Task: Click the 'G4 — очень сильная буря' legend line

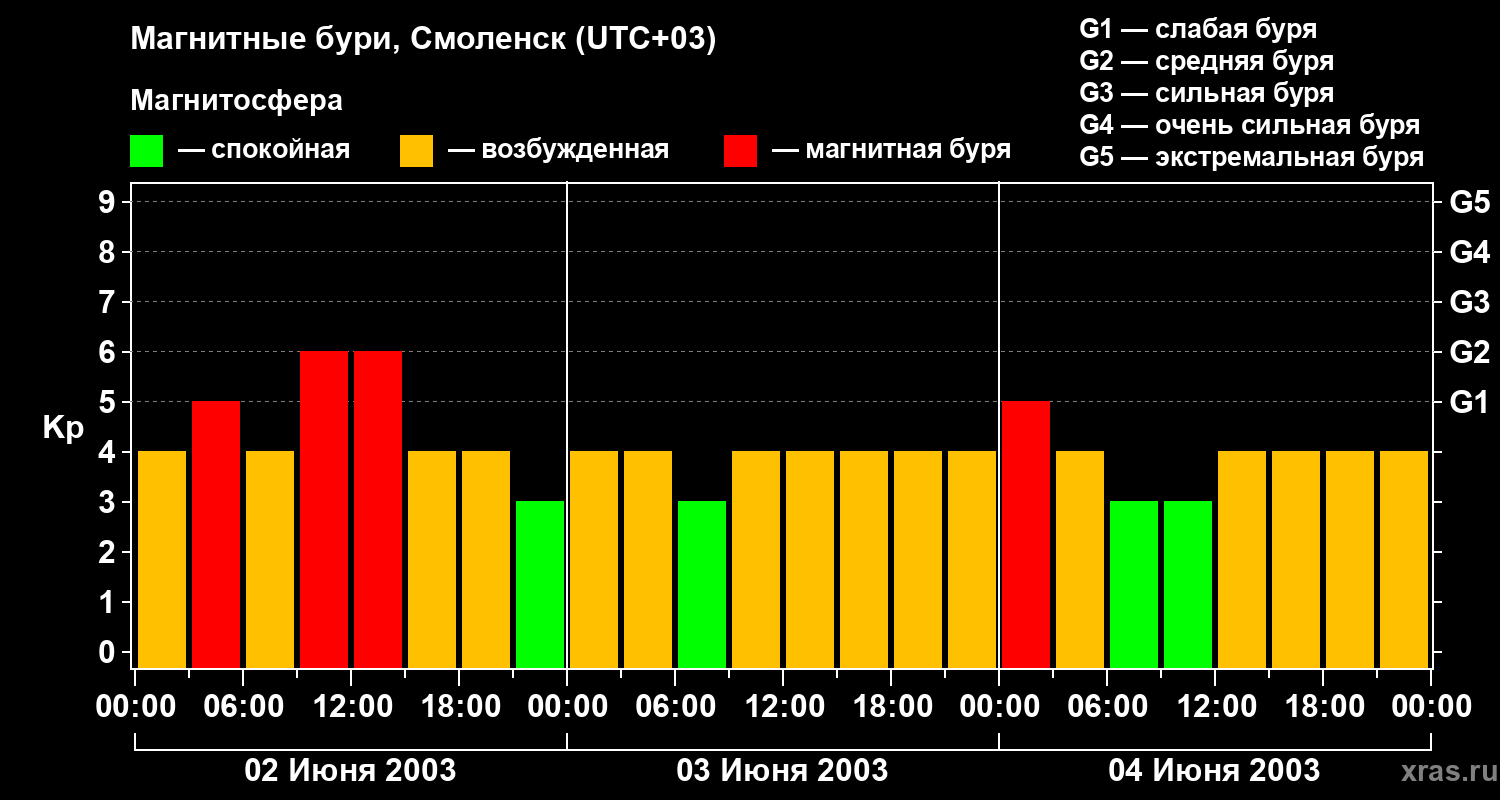Action: pyautogui.click(x=1250, y=125)
